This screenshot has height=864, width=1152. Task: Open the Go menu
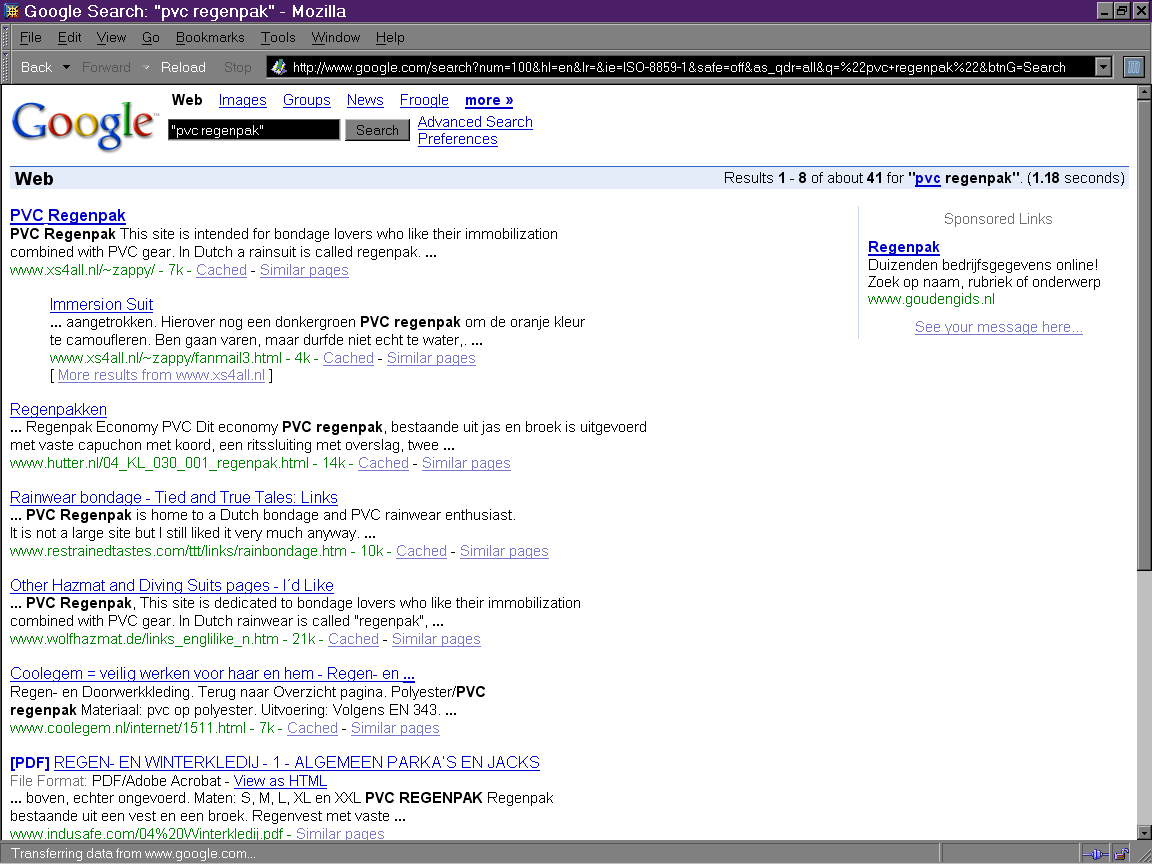point(151,37)
